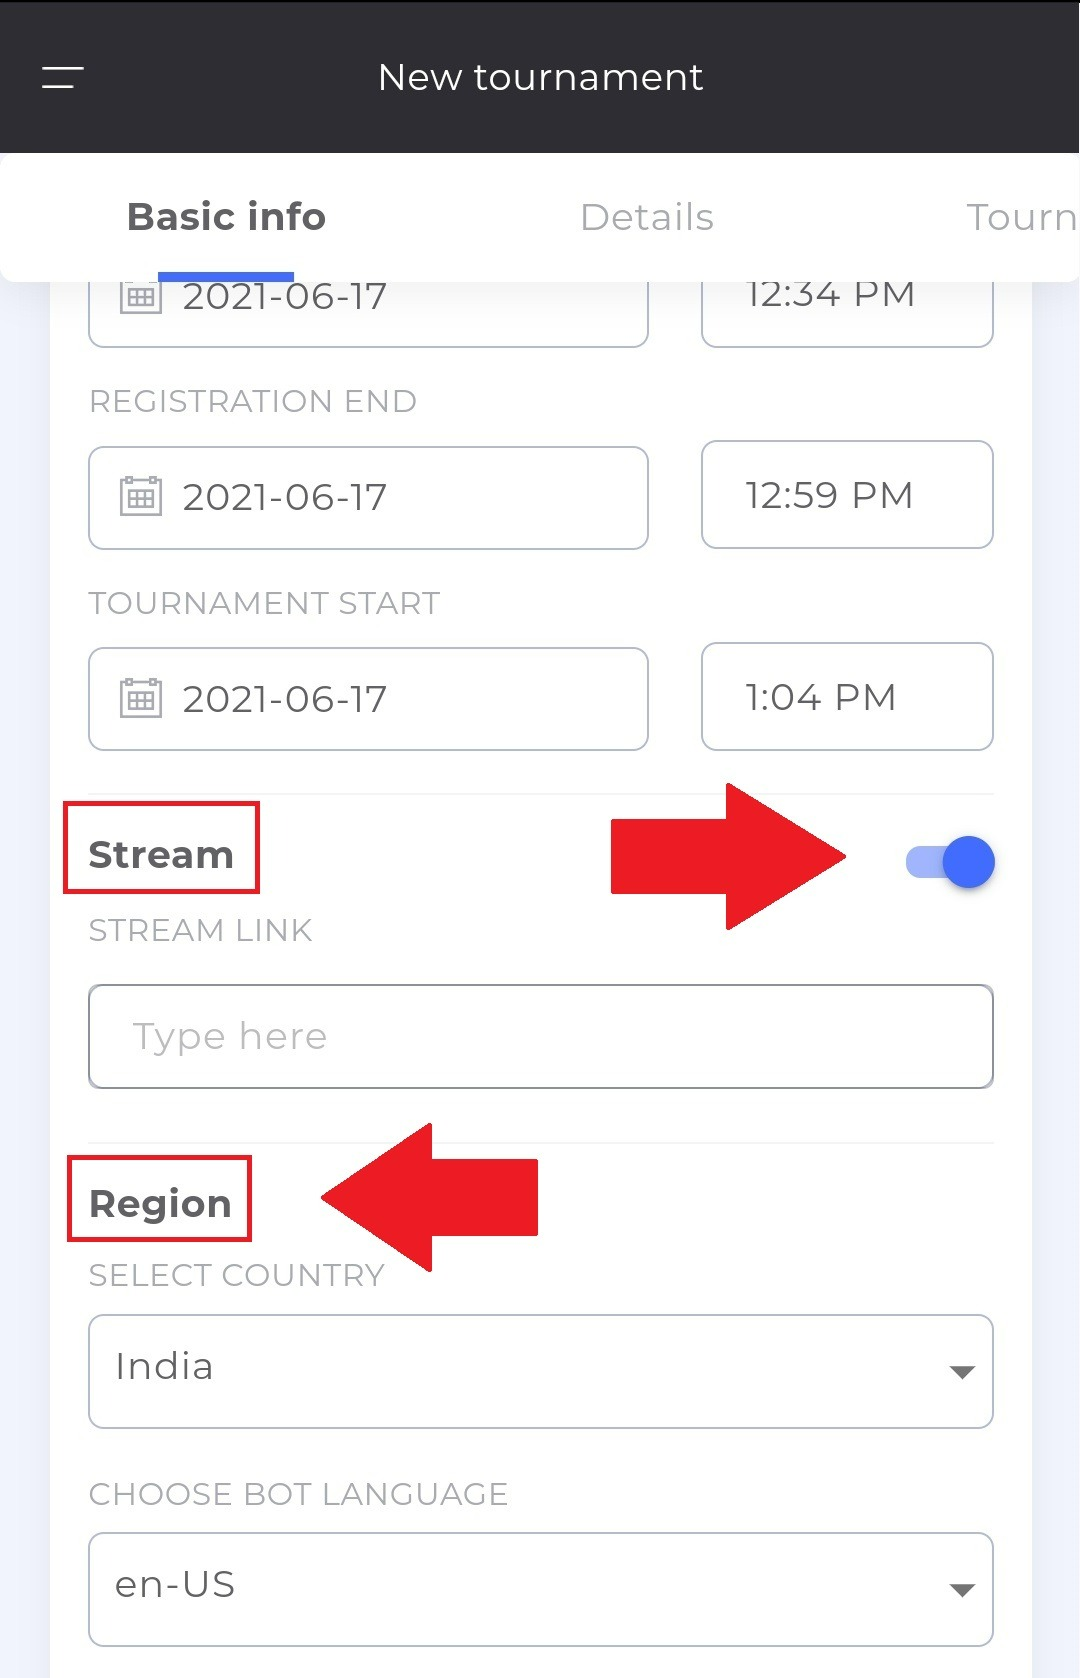Switch to the Details tab
This screenshot has height=1678, width=1080.
tap(647, 217)
